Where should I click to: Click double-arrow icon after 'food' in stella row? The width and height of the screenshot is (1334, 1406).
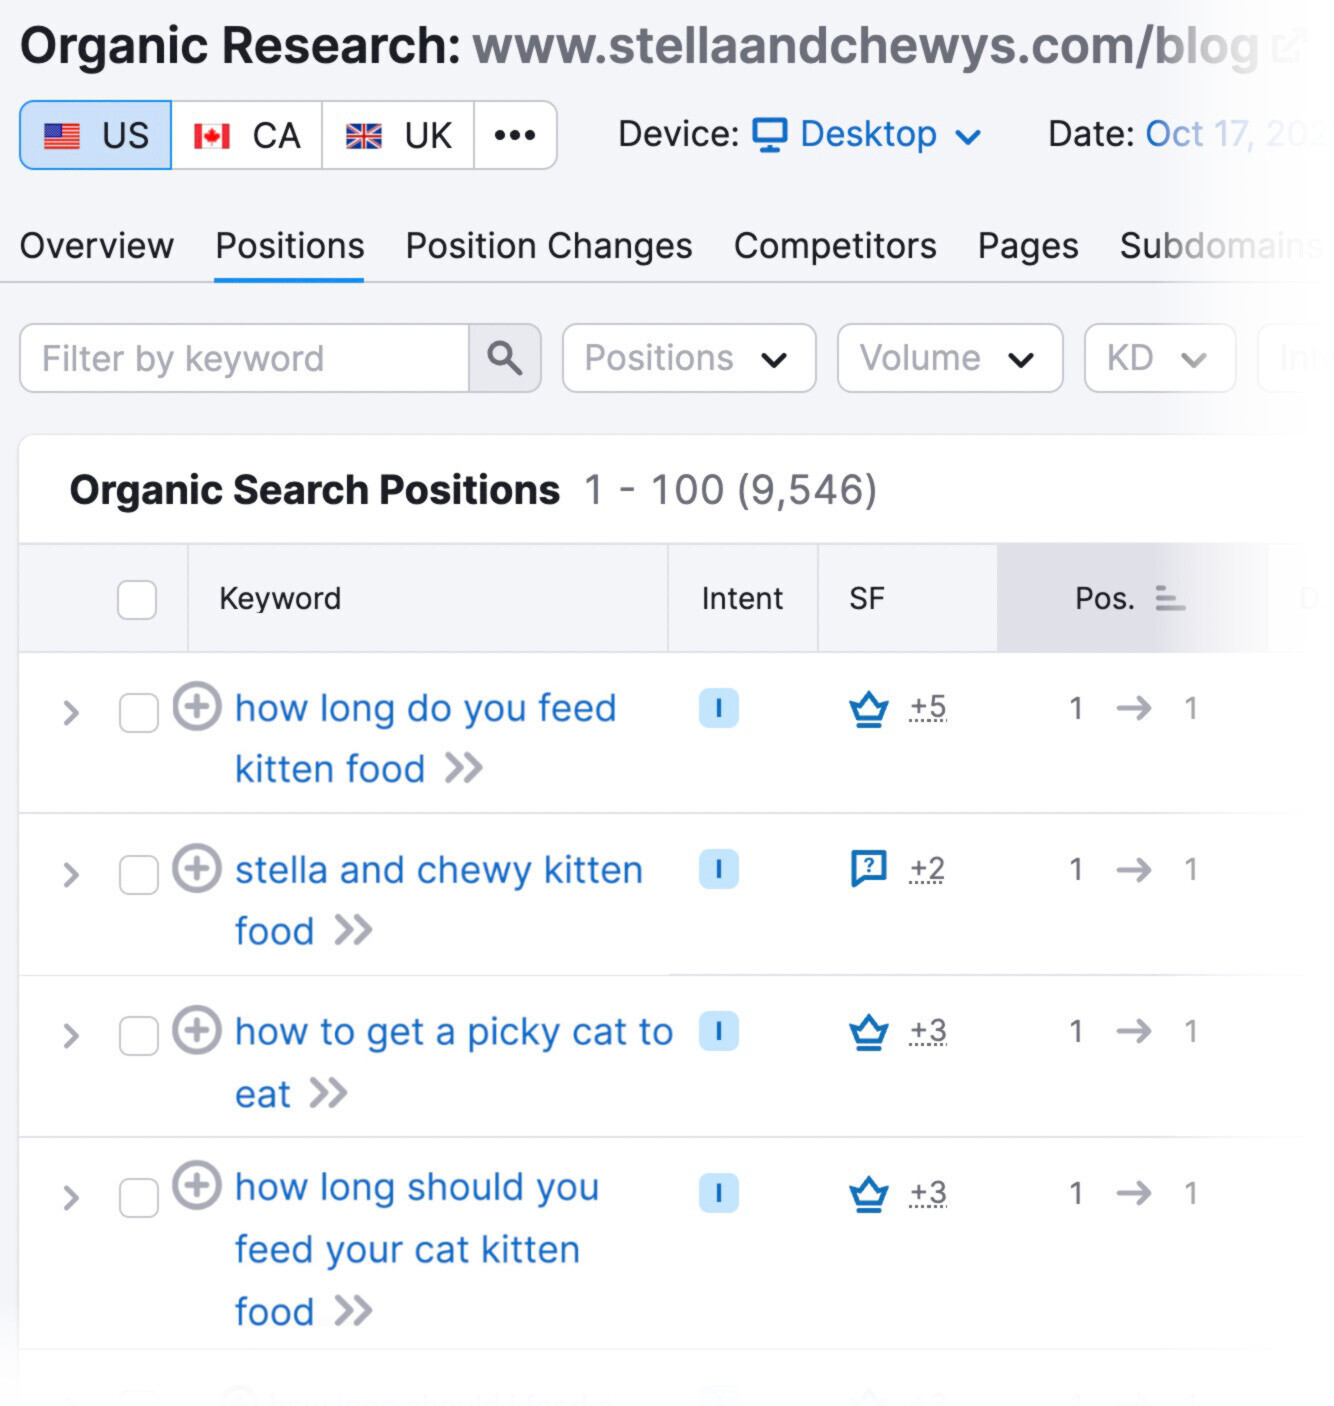(354, 930)
